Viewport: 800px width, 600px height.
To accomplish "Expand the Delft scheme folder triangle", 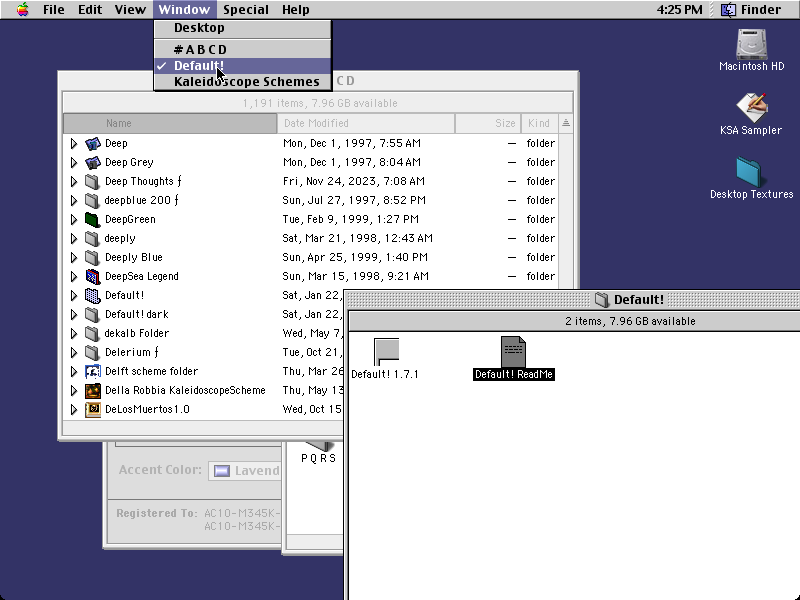I will pyautogui.click(x=74, y=371).
